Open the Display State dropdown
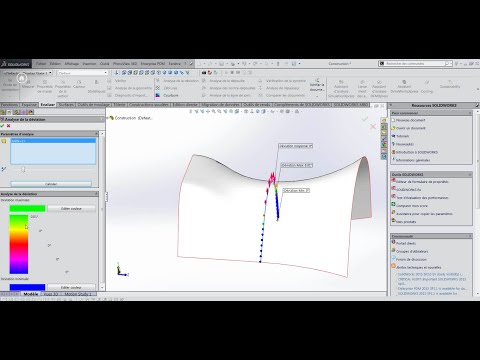The width and height of the screenshot is (480, 360). [x=28, y=73]
